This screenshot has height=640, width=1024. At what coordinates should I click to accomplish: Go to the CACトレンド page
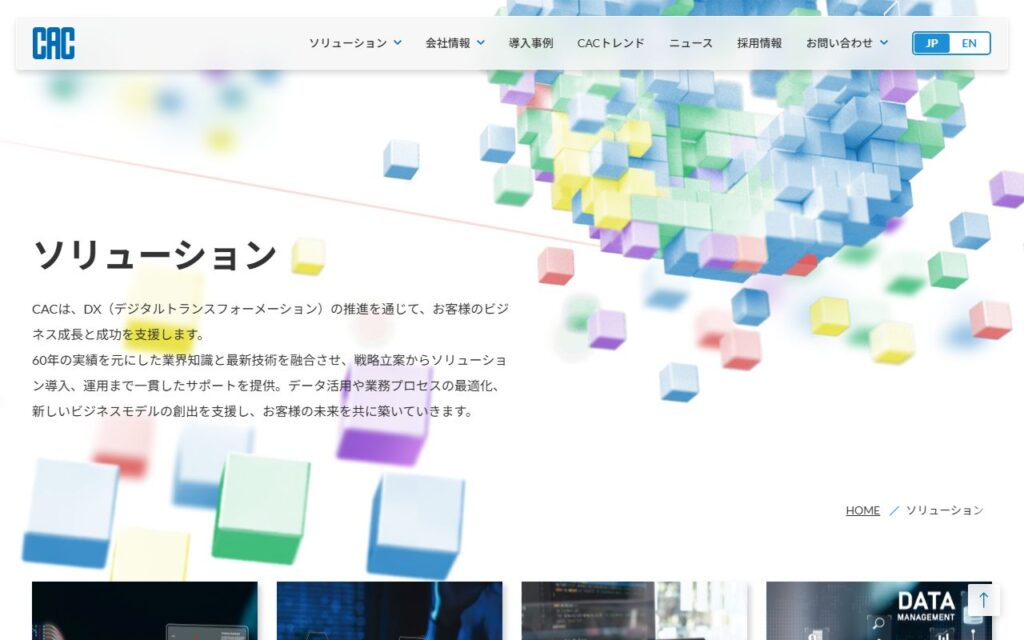[x=610, y=43]
